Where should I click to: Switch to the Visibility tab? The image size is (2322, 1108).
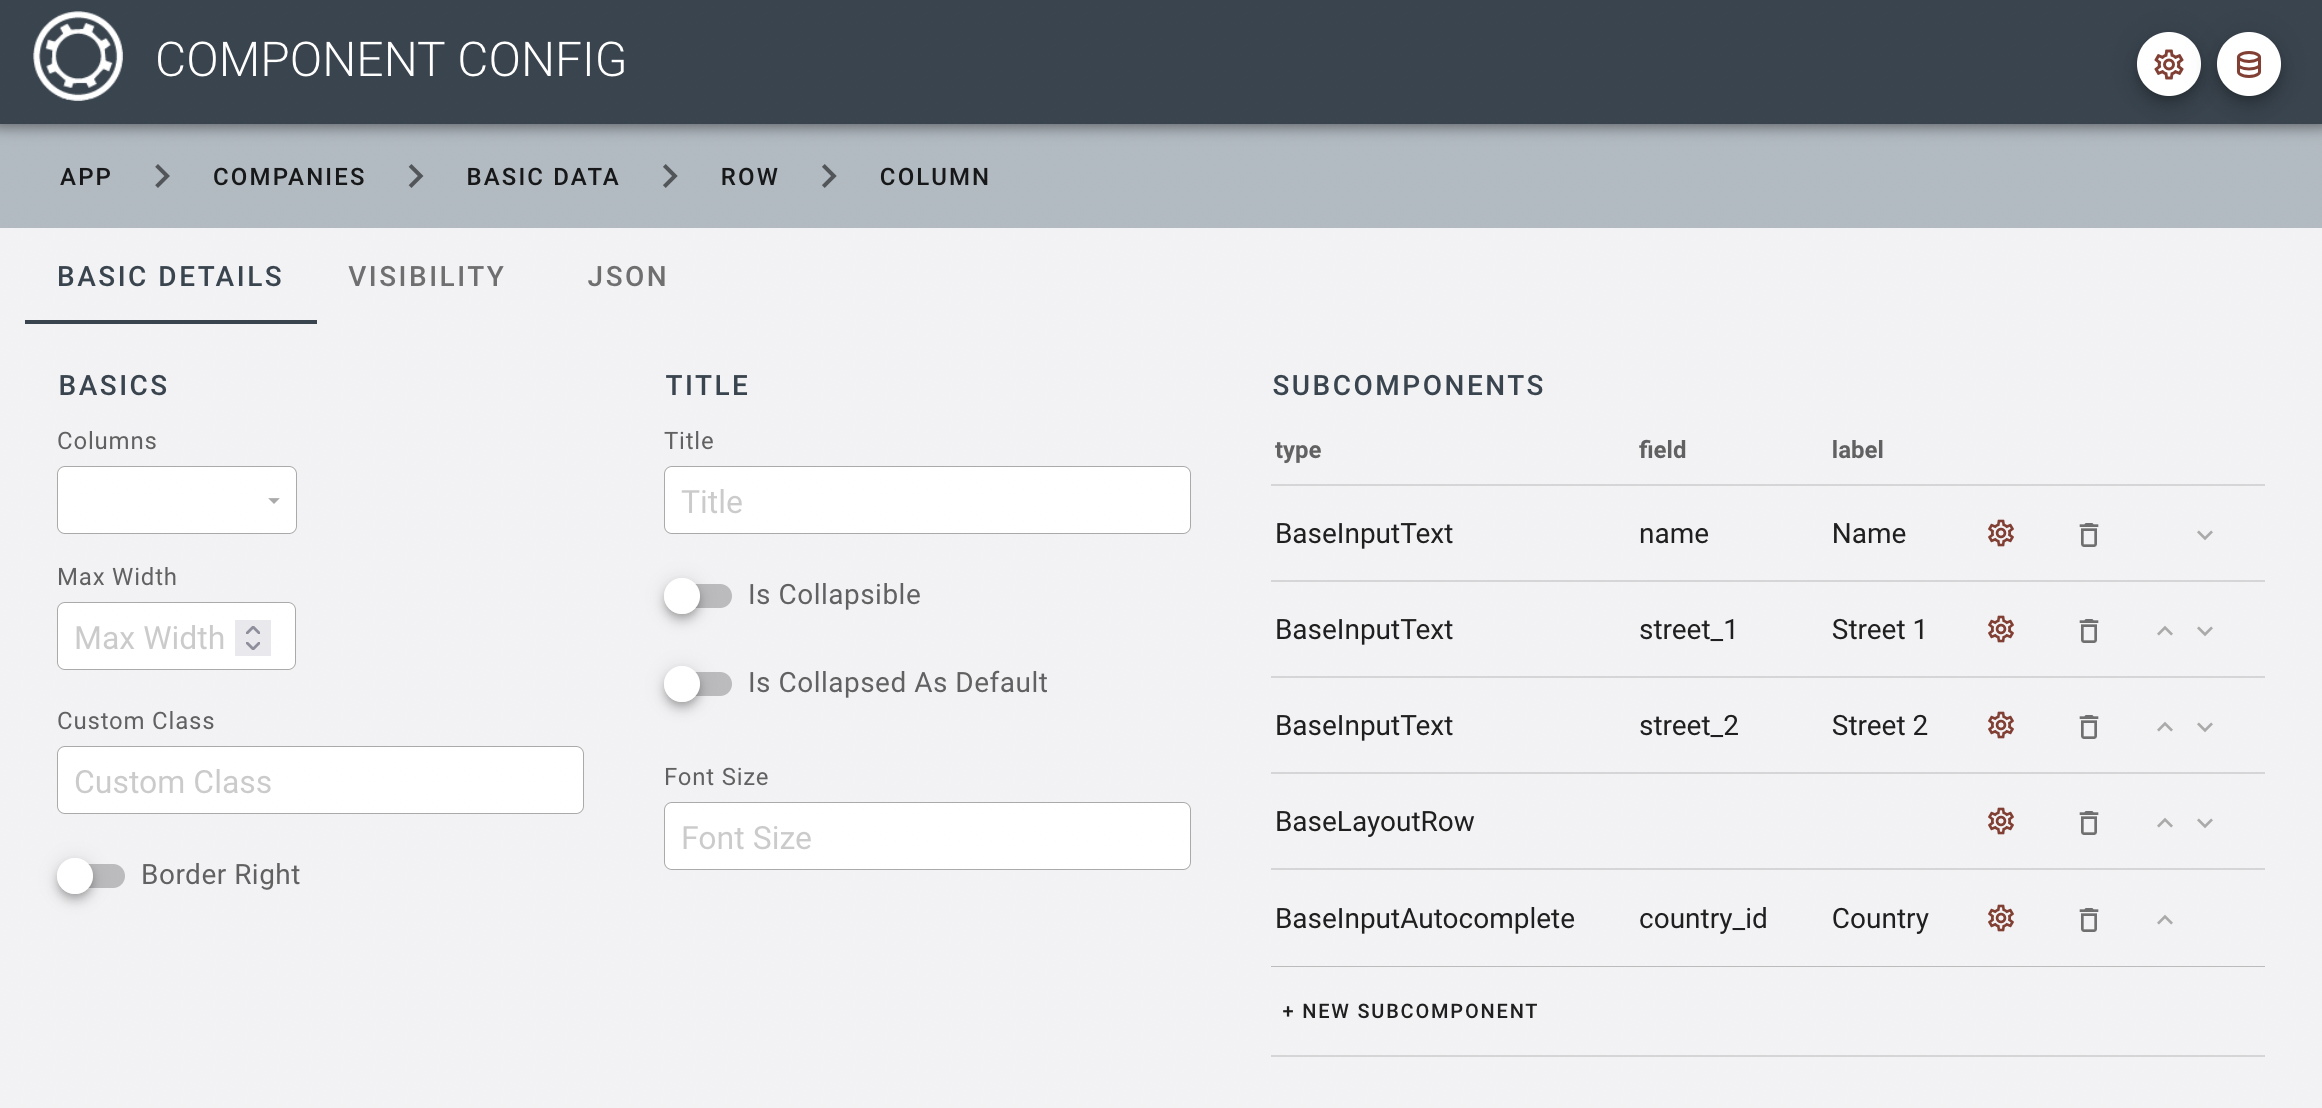(426, 277)
